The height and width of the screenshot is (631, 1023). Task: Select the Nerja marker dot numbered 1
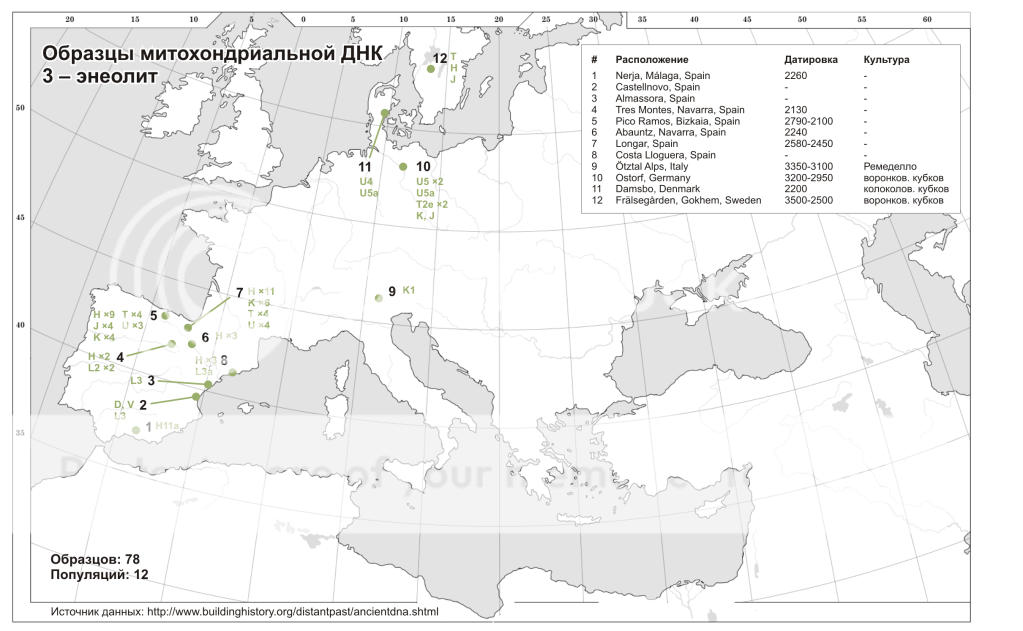pos(136,430)
